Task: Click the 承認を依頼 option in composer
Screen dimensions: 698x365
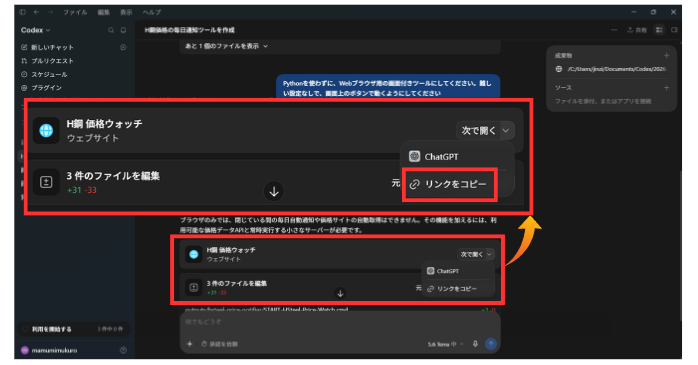Action: coord(220,344)
